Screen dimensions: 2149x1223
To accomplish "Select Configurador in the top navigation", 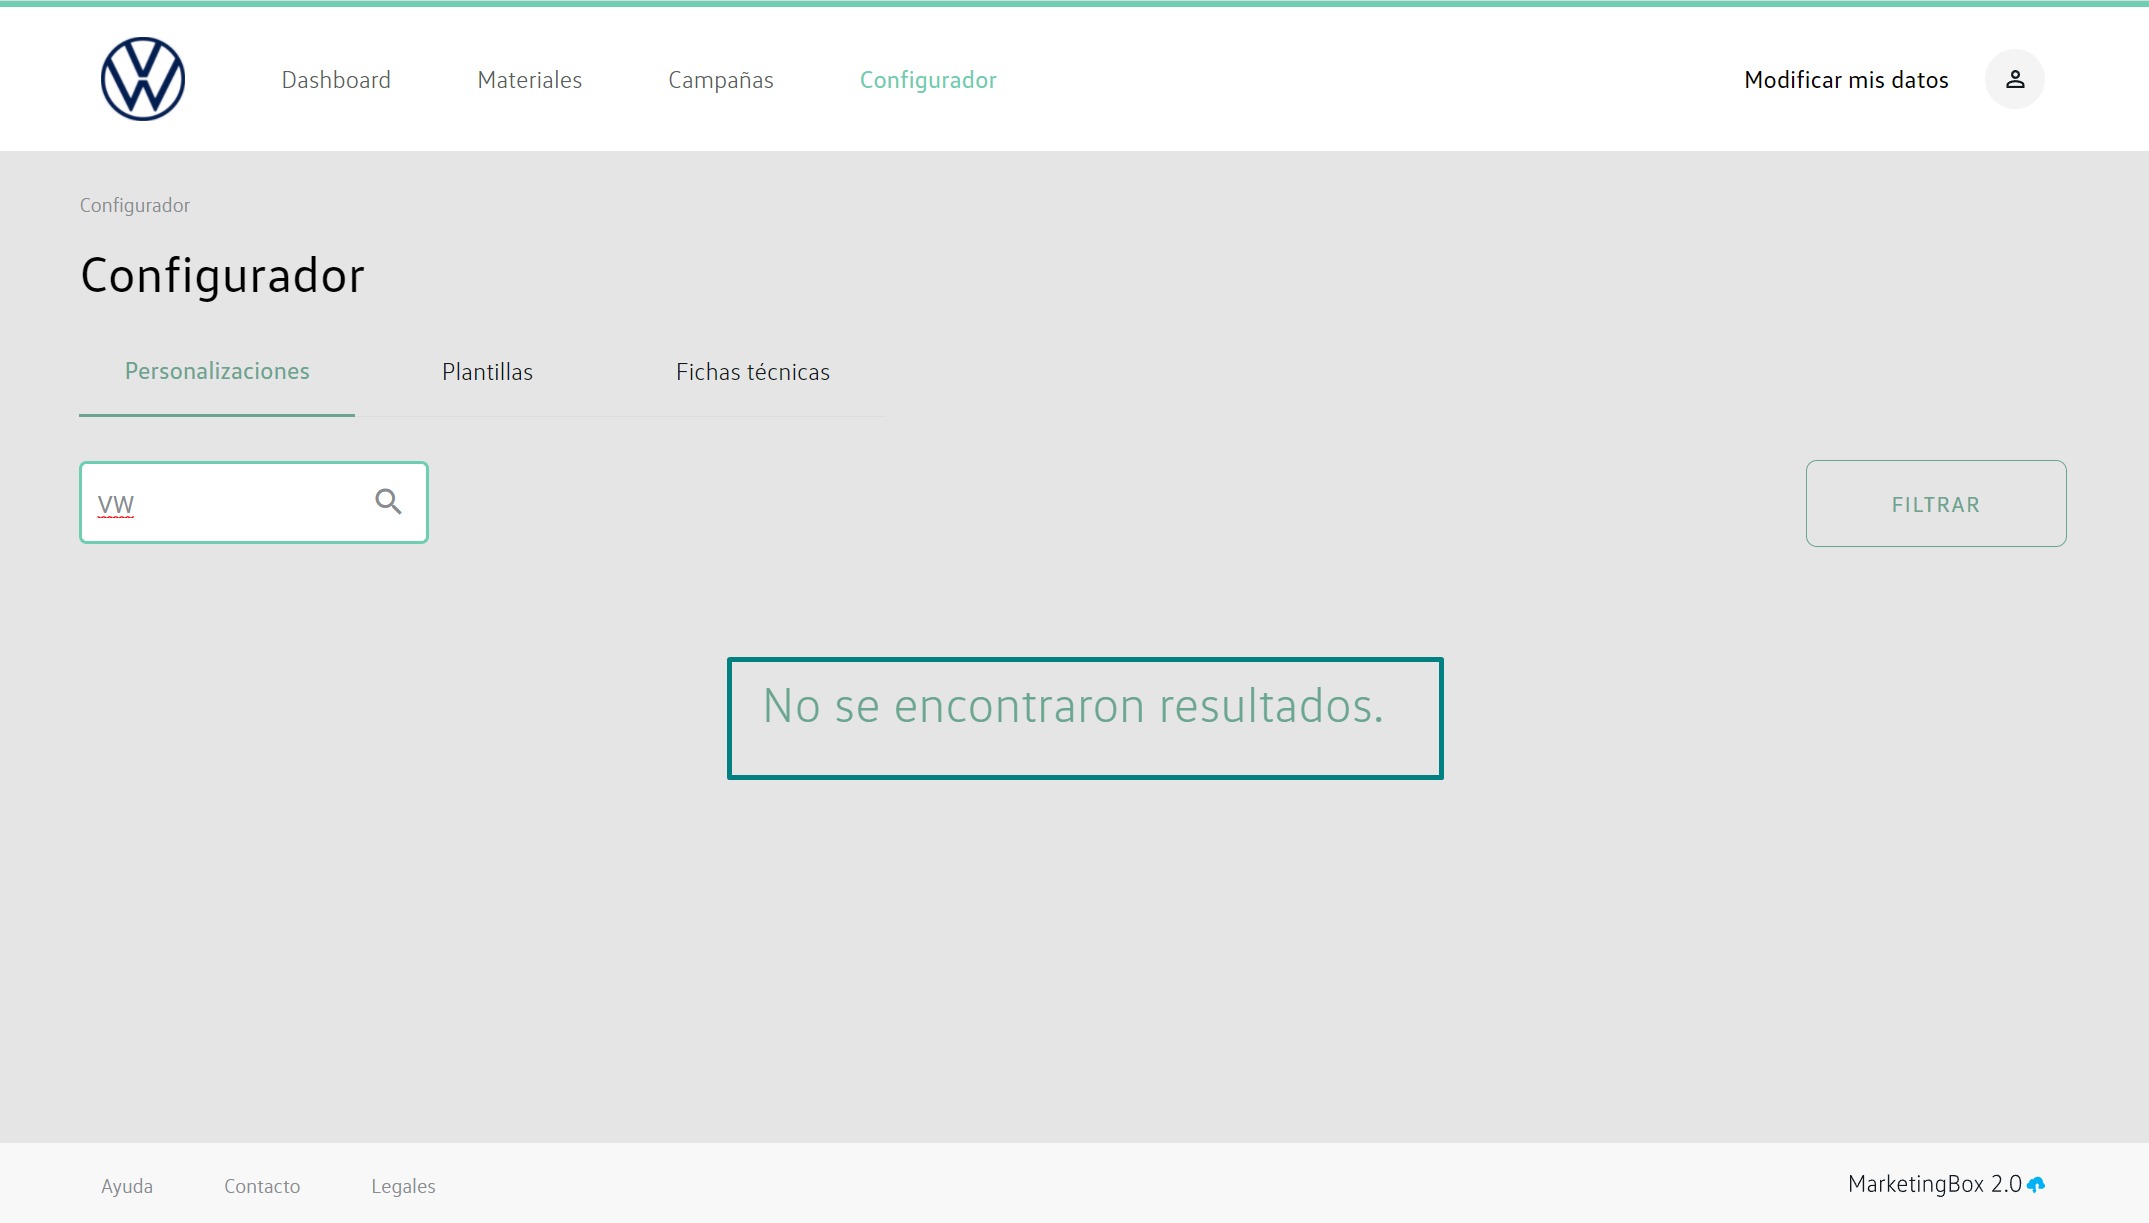I will pyautogui.click(x=927, y=80).
